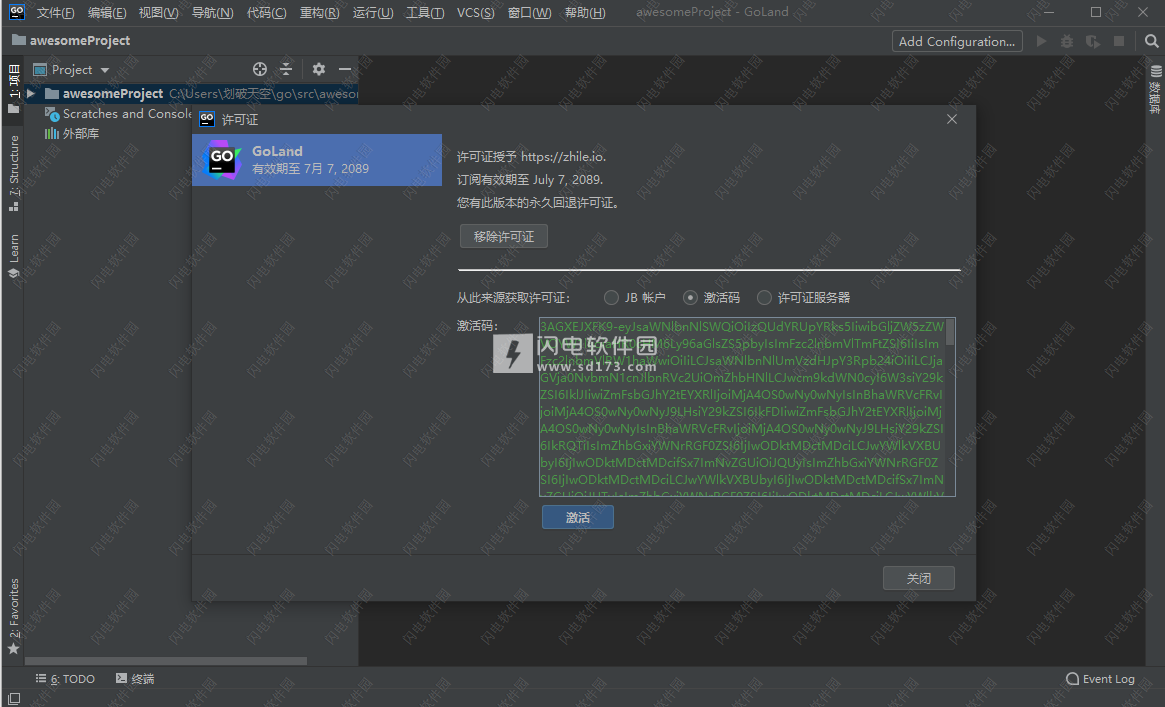Toggle the 1: Project side tab

(13, 88)
